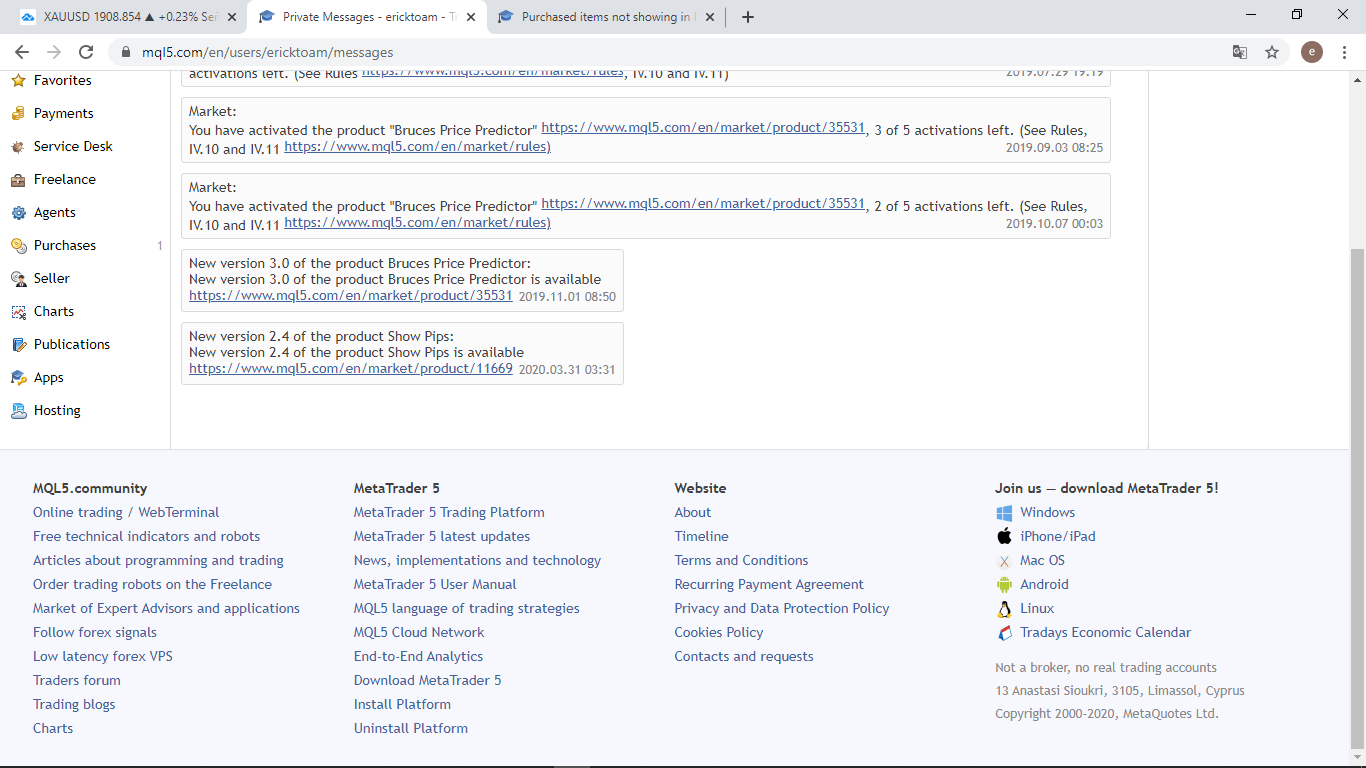
Task: Open Low latency forex VPS link
Action: click(102, 657)
